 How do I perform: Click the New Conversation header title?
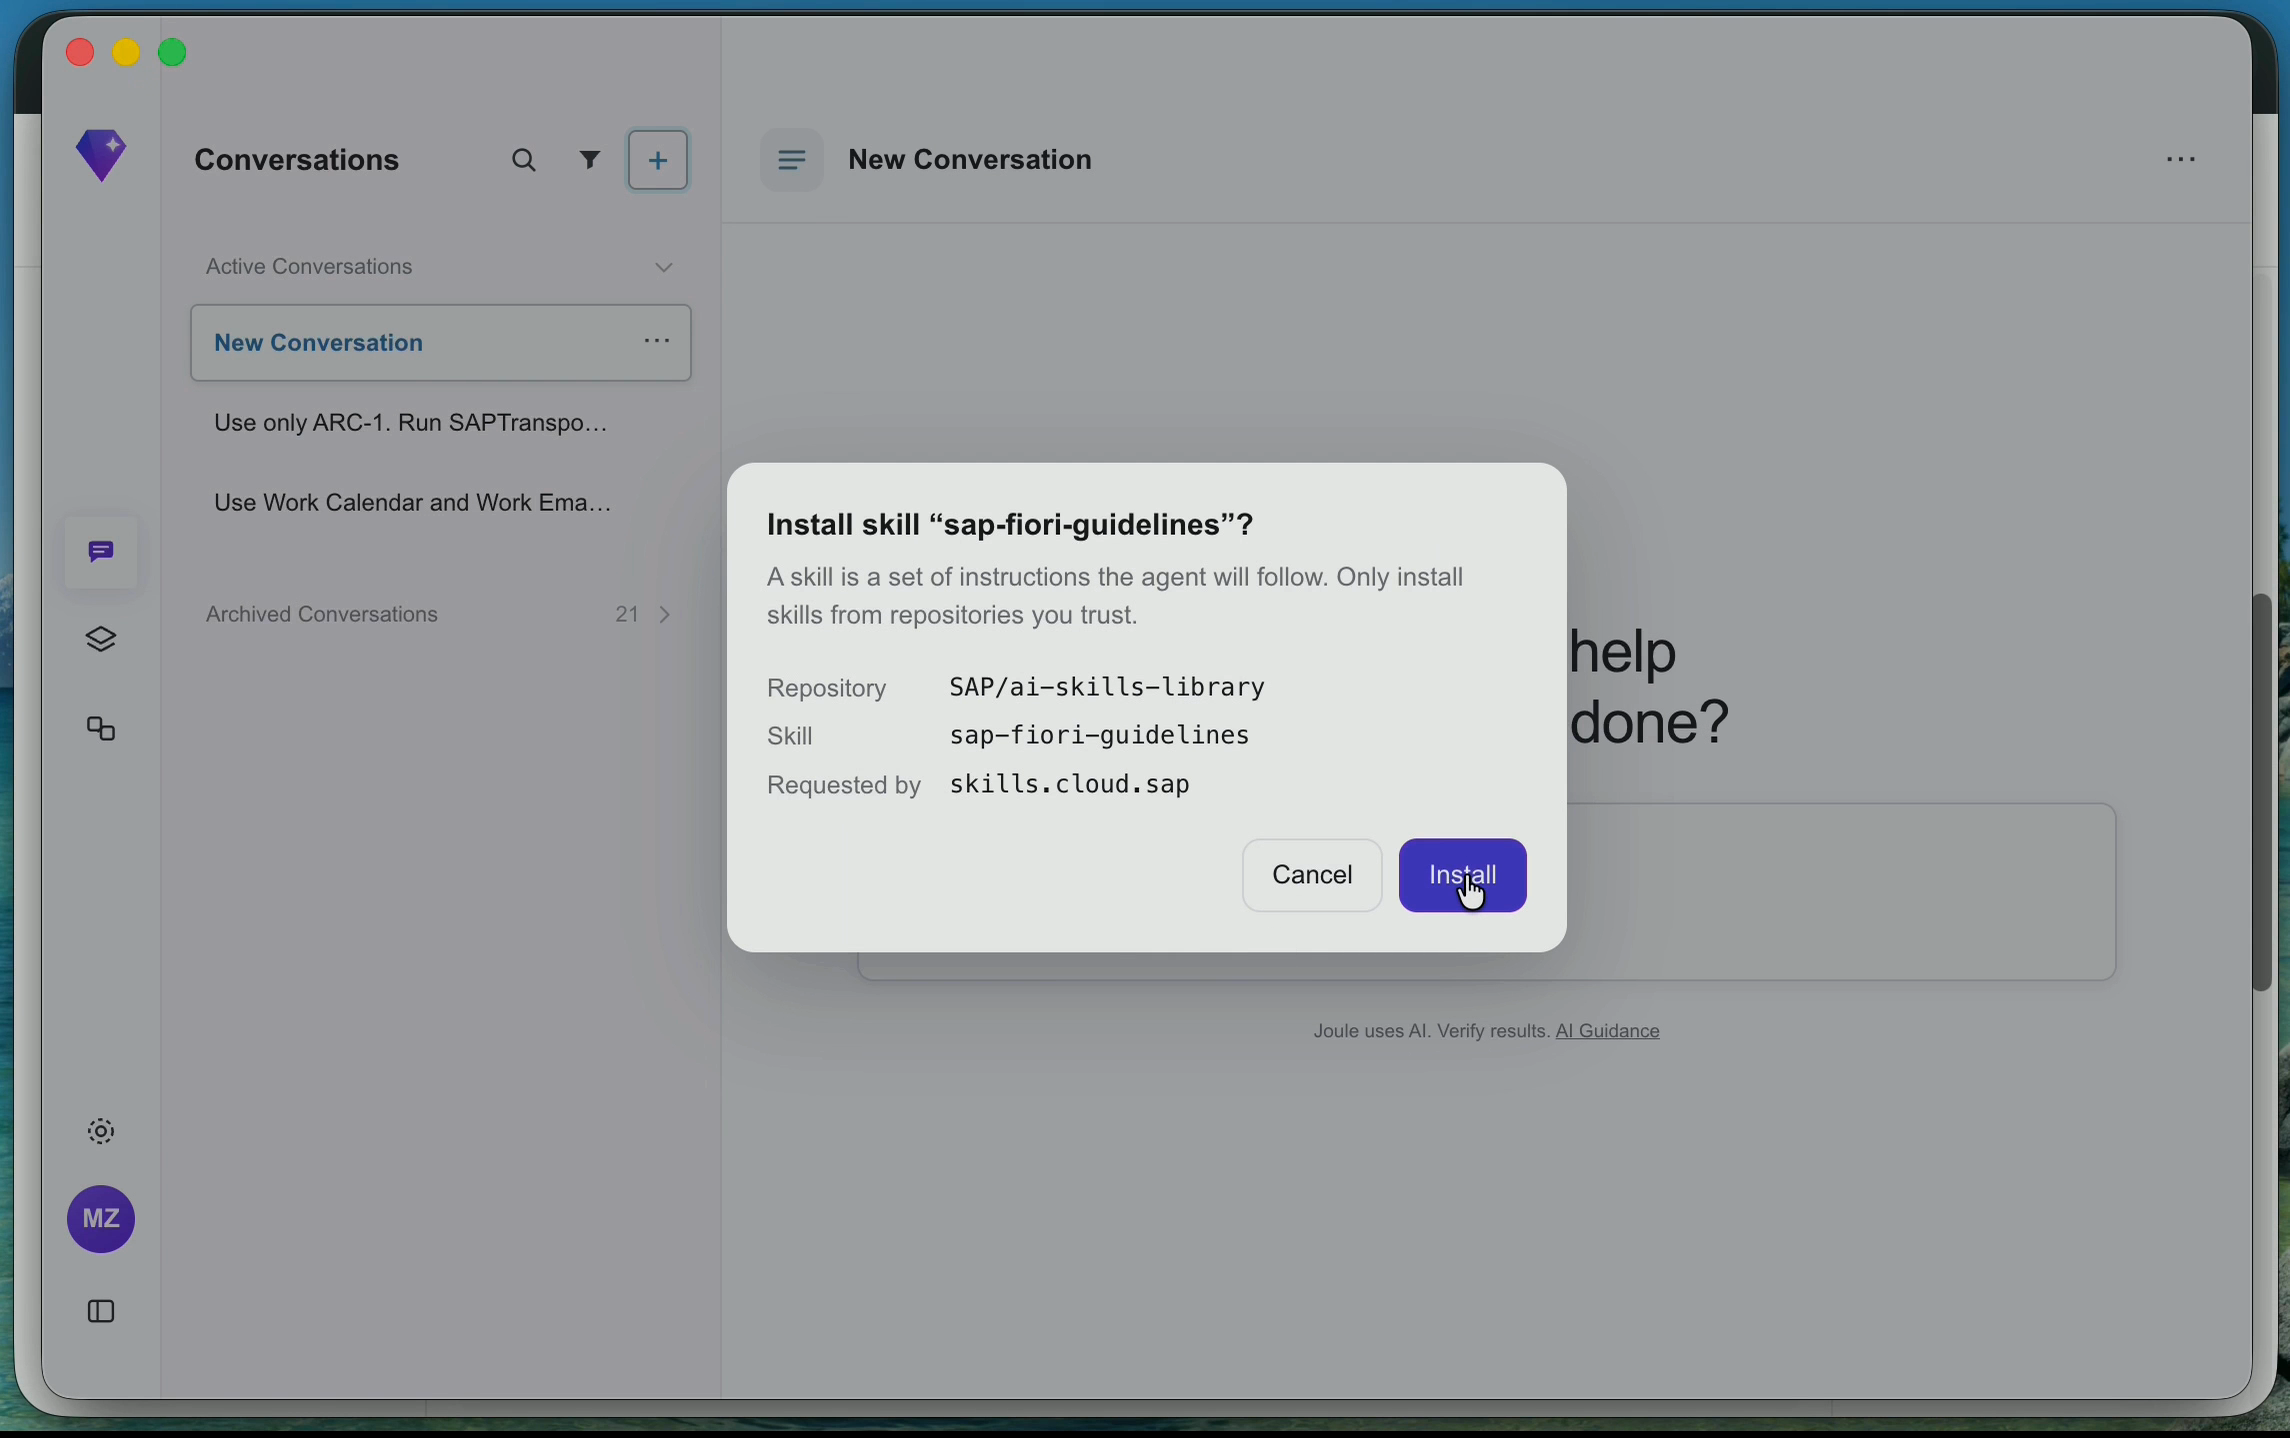969,160
